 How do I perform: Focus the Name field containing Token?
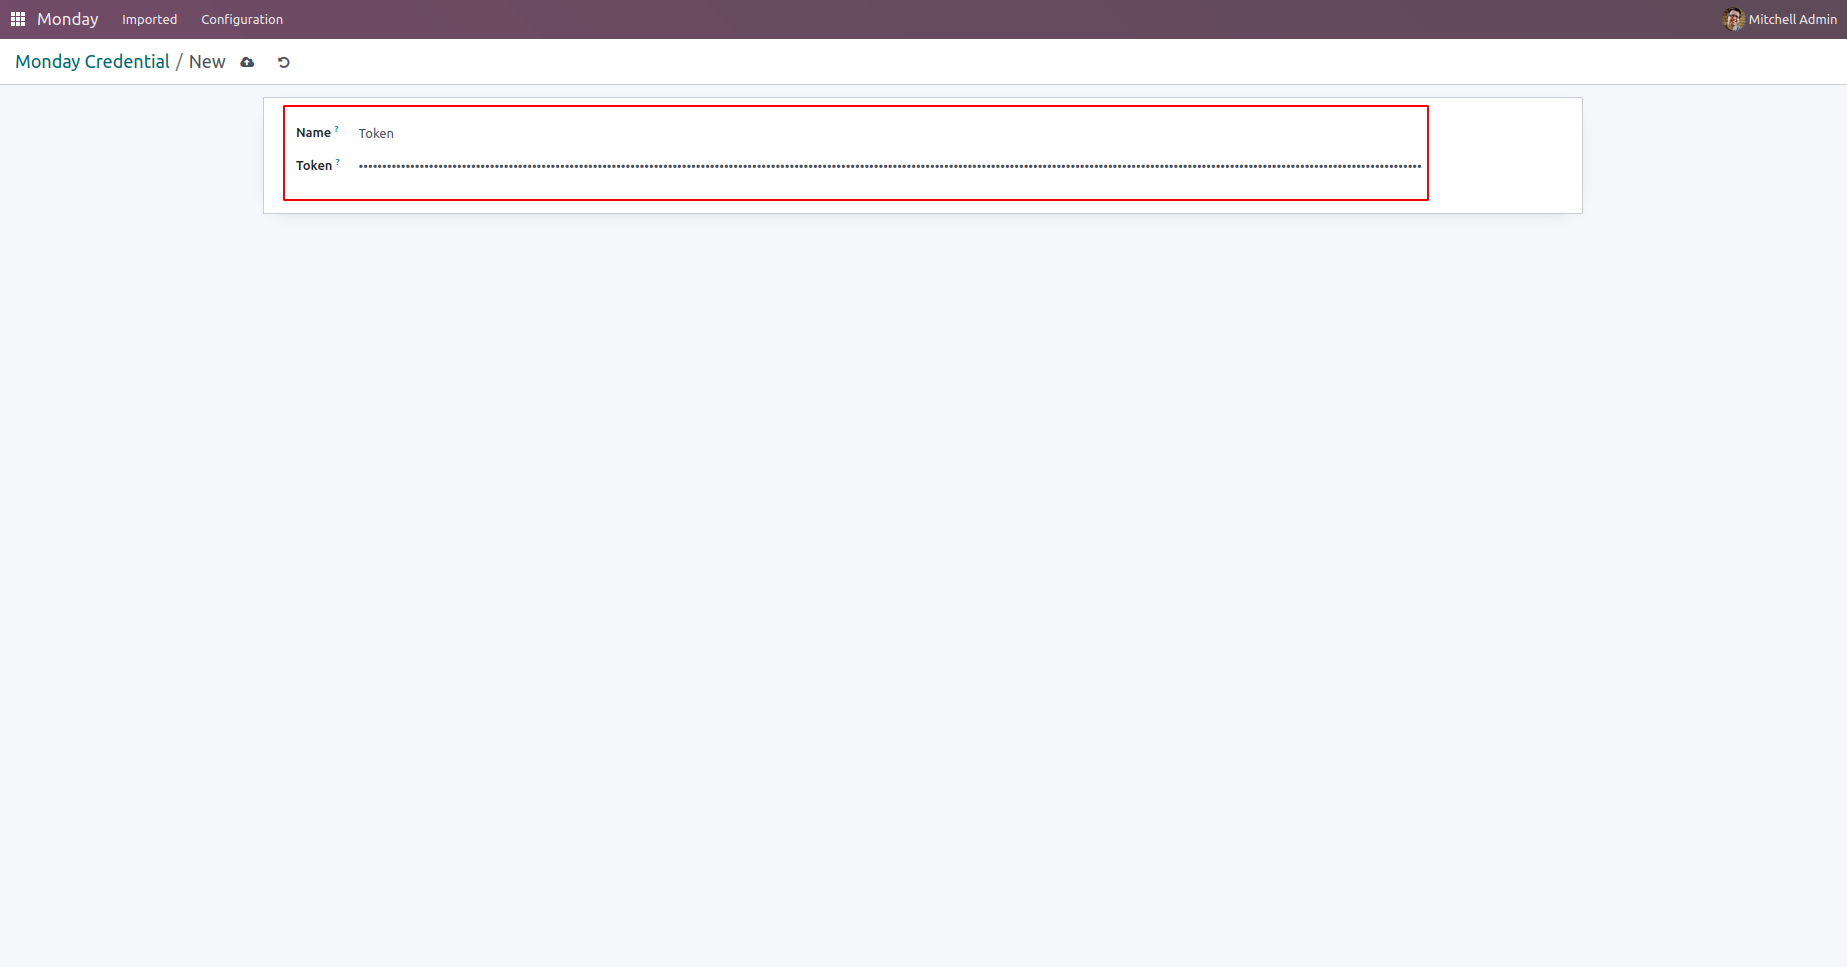(x=890, y=133)
